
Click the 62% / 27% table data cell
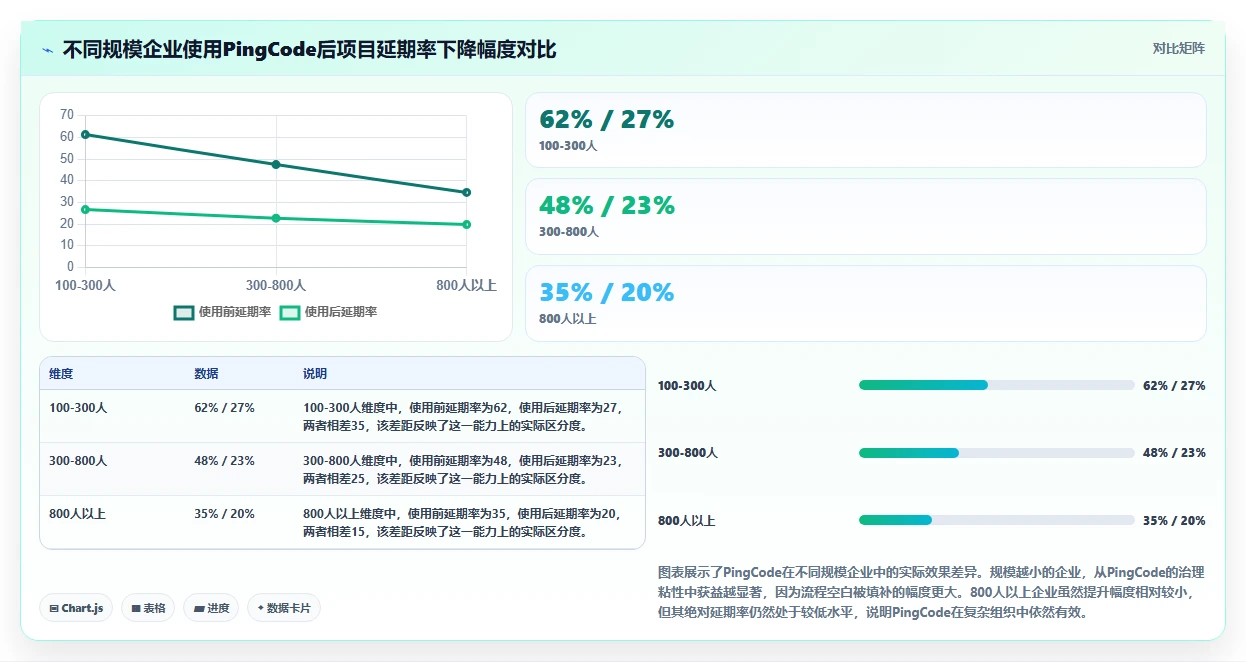224,408
